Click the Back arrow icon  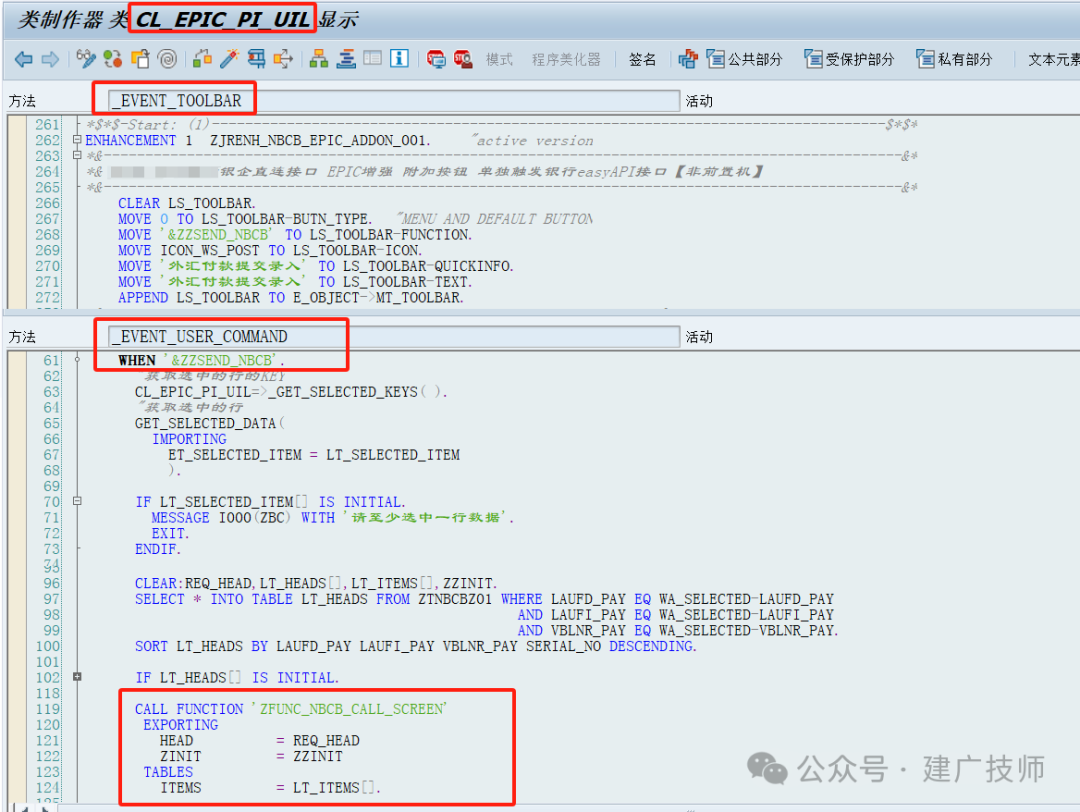tap(23, 59)
